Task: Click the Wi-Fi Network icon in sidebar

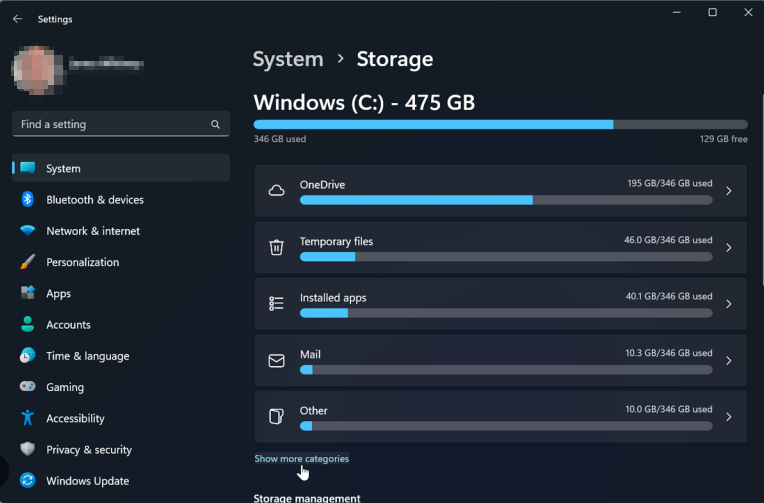Action: tap(28, 231)
